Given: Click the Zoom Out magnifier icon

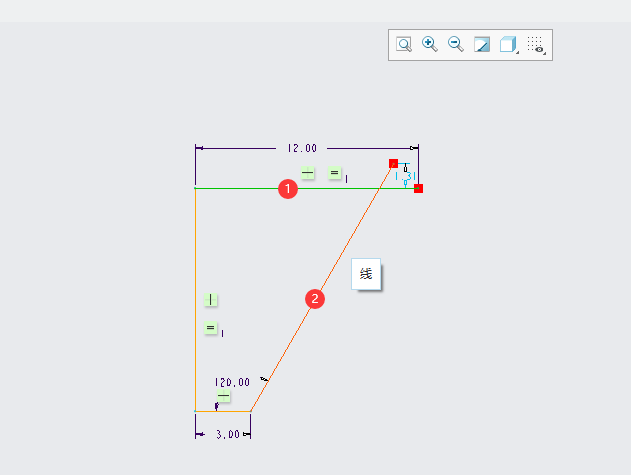Looking at the screenshot, I should (x=456, y=44).
